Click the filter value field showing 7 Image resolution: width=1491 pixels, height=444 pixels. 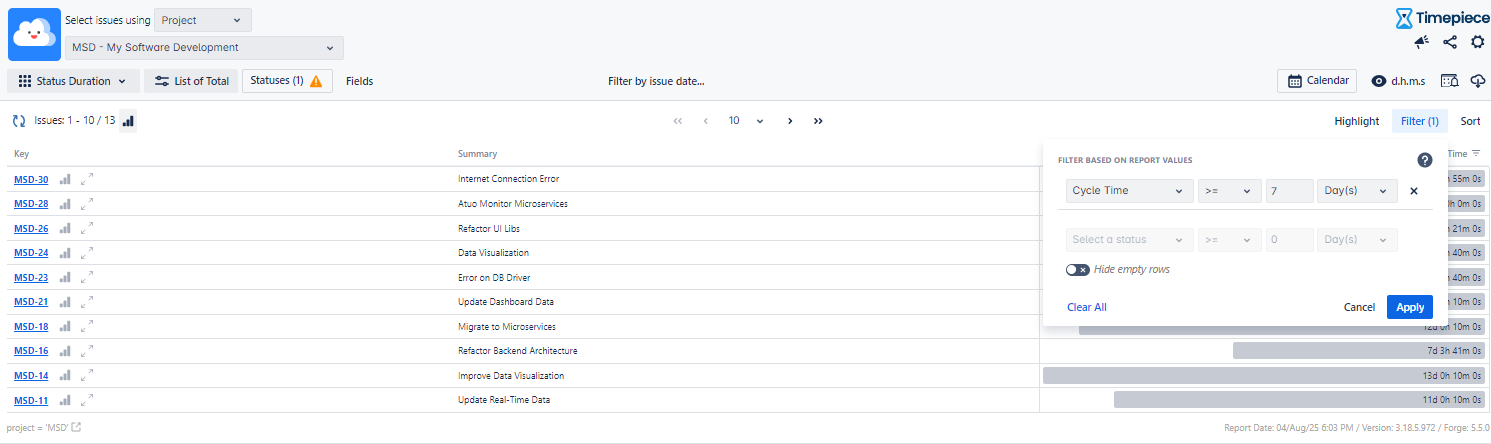[1290, 191]
